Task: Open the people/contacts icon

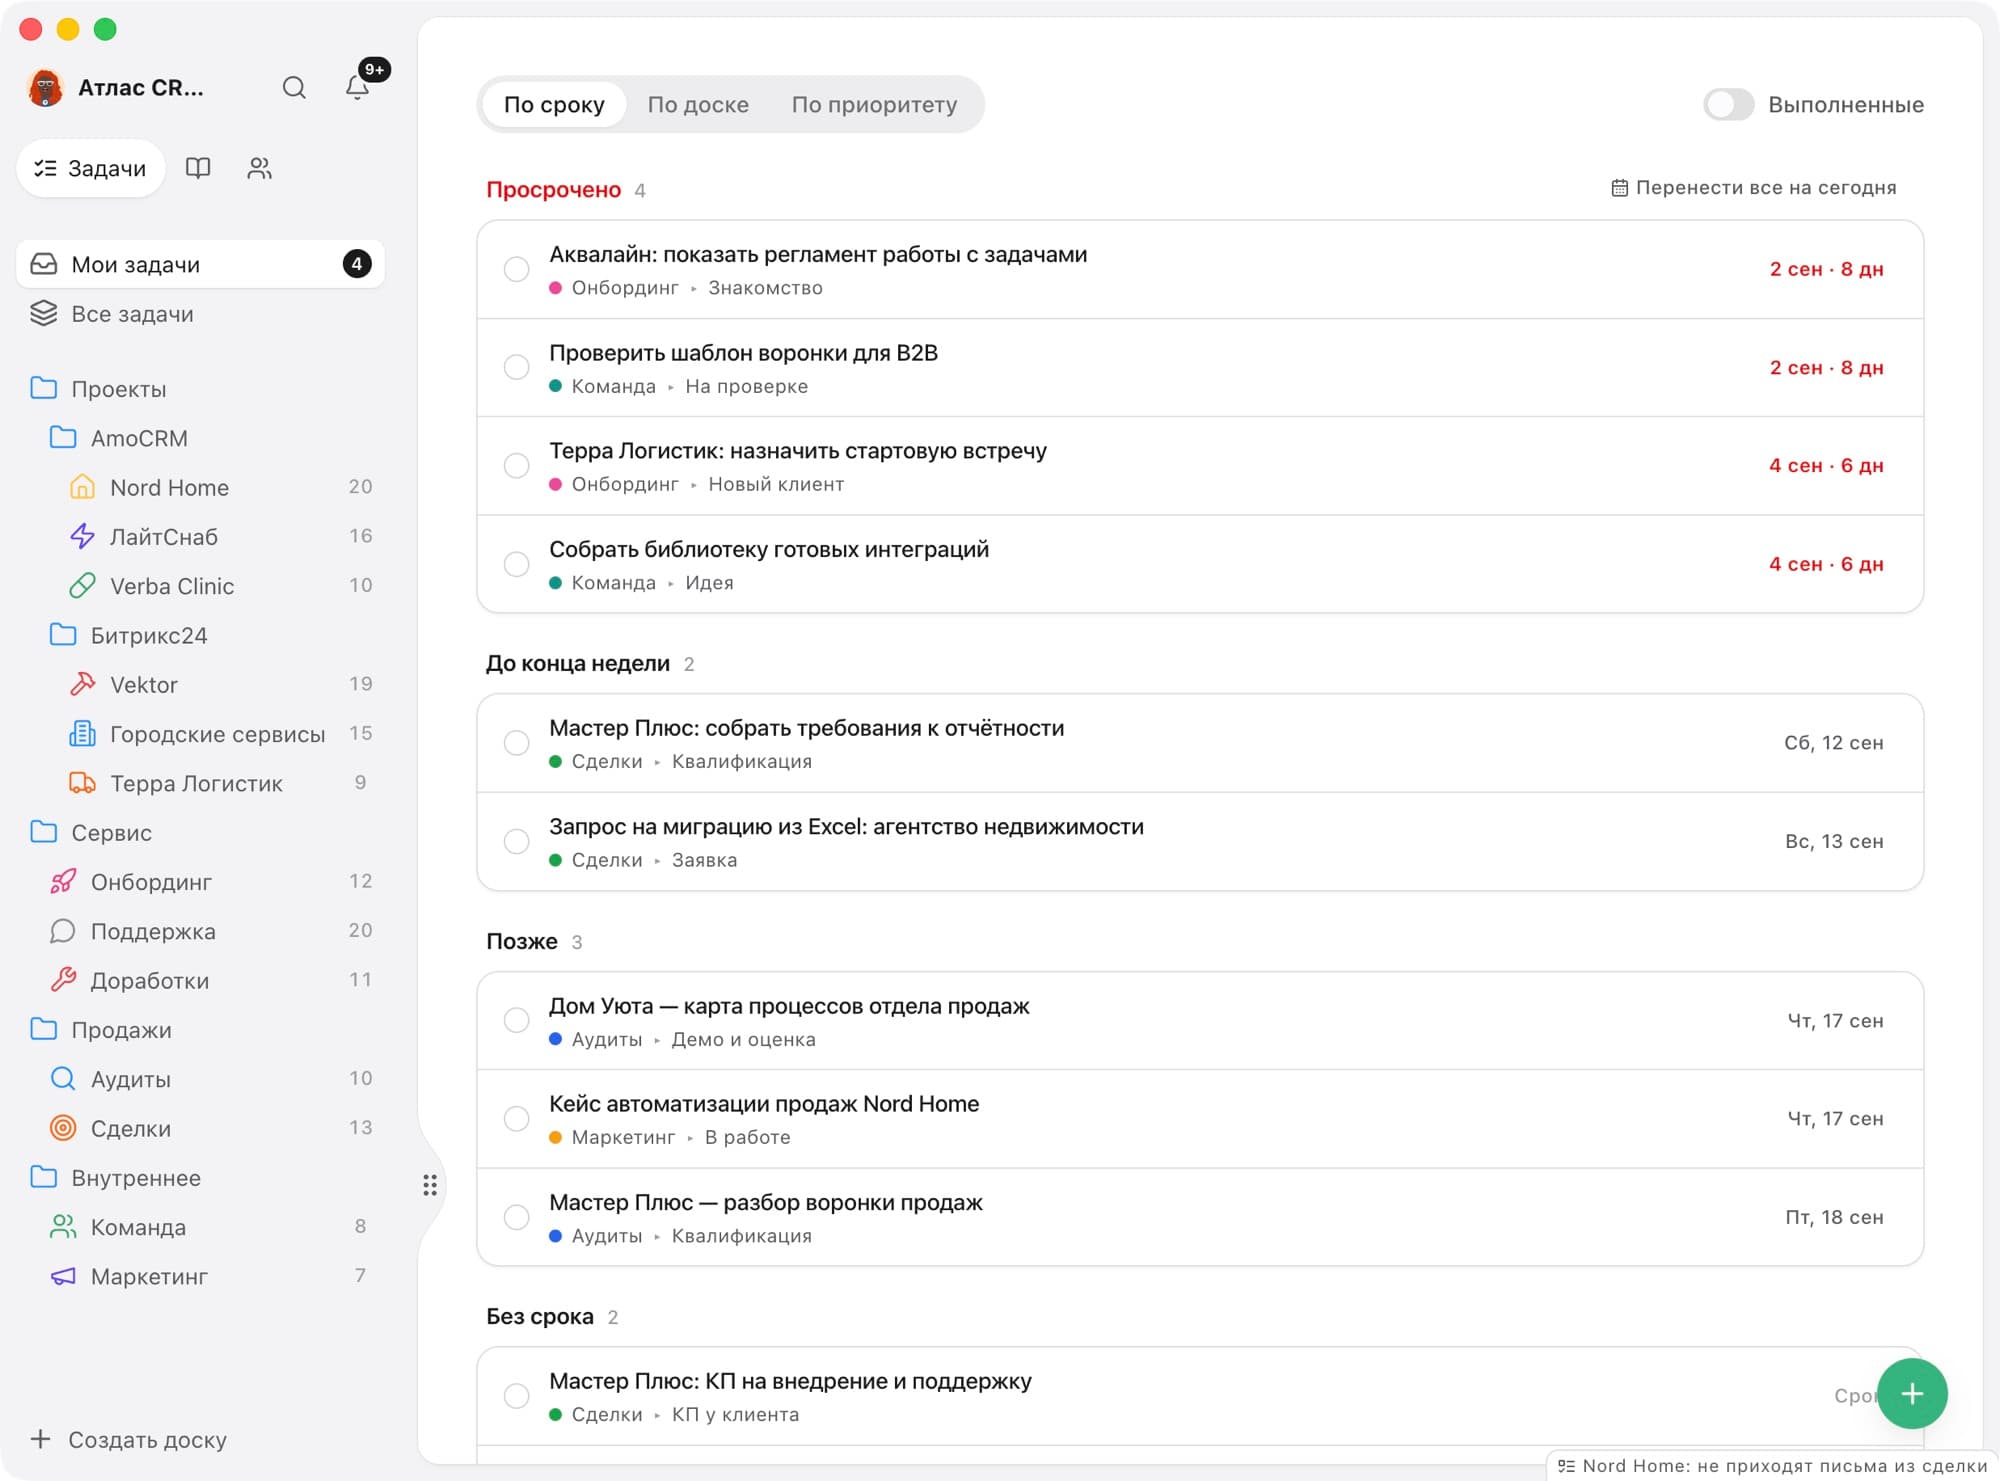Action: [260, 168]
